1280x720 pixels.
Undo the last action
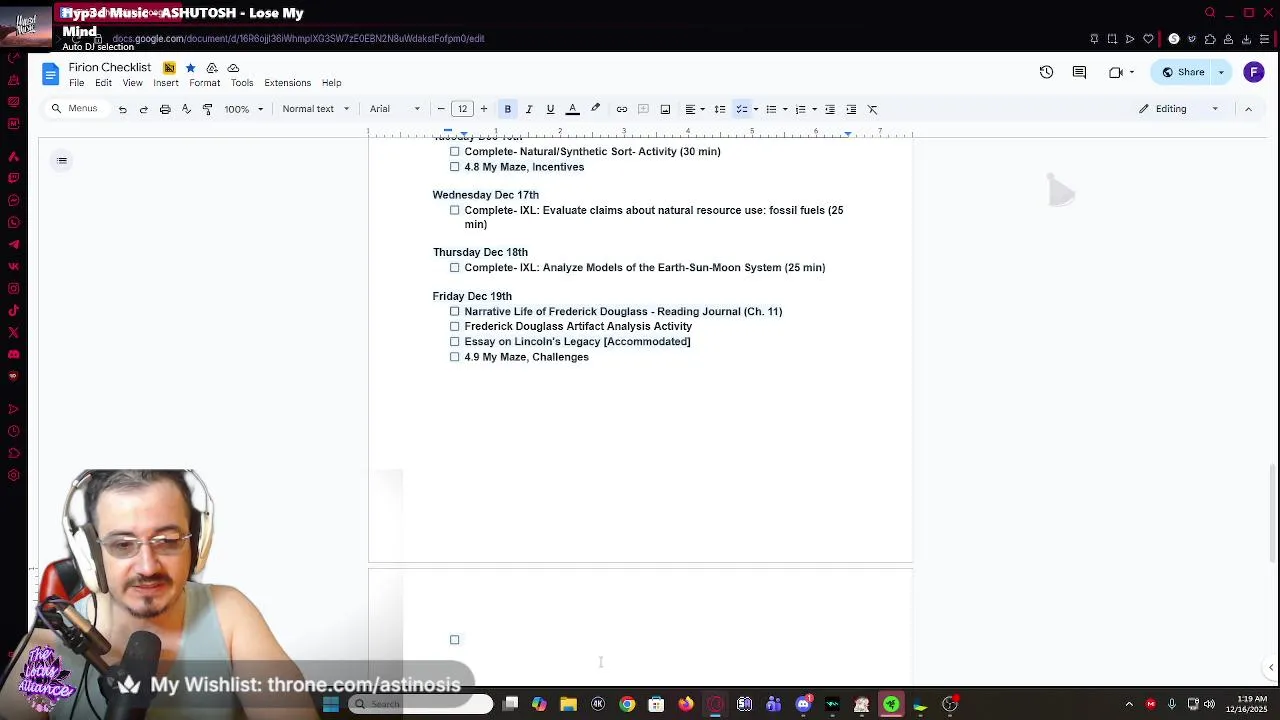(122, 109)
